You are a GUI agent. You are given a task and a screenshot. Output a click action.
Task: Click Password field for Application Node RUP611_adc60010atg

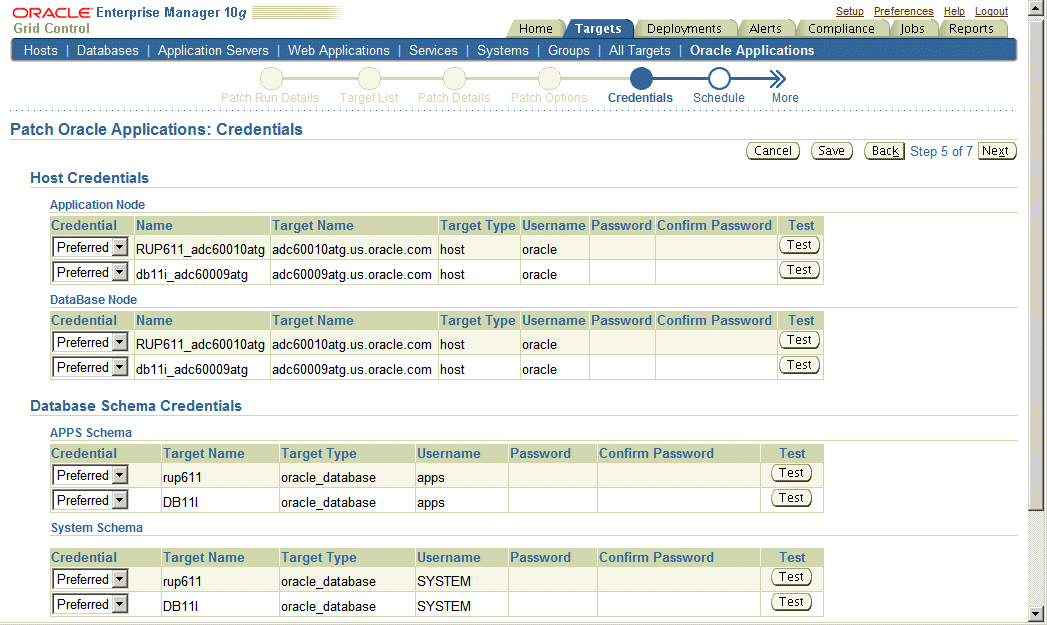click(x=622, y=247)
